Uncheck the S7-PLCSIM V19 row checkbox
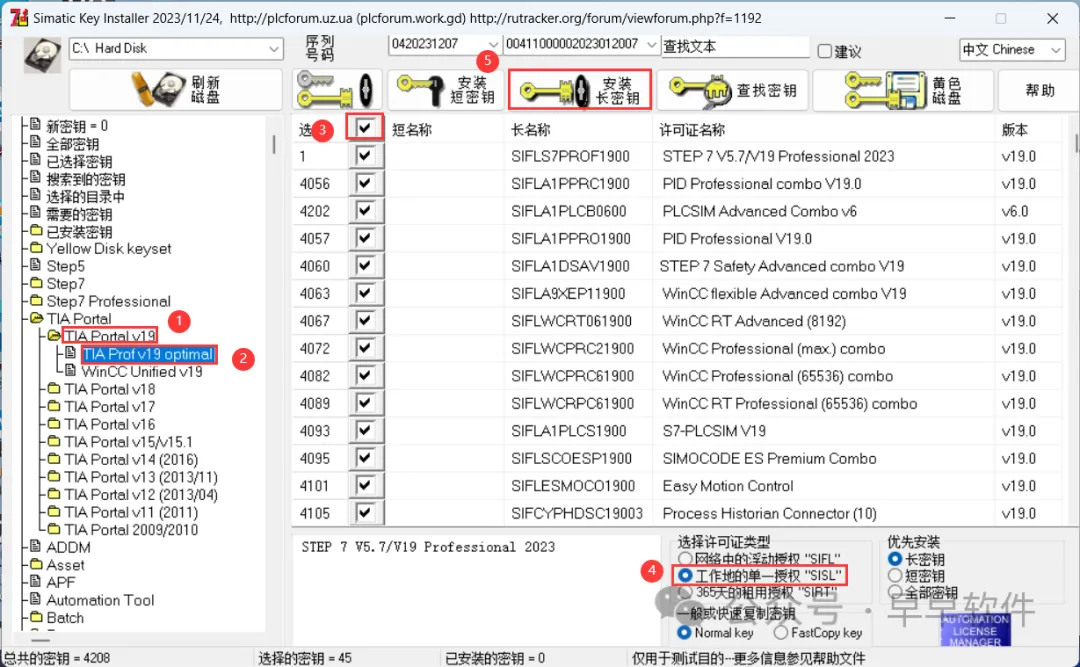Screen dimensions: 1080x667 tap(365, 431)
